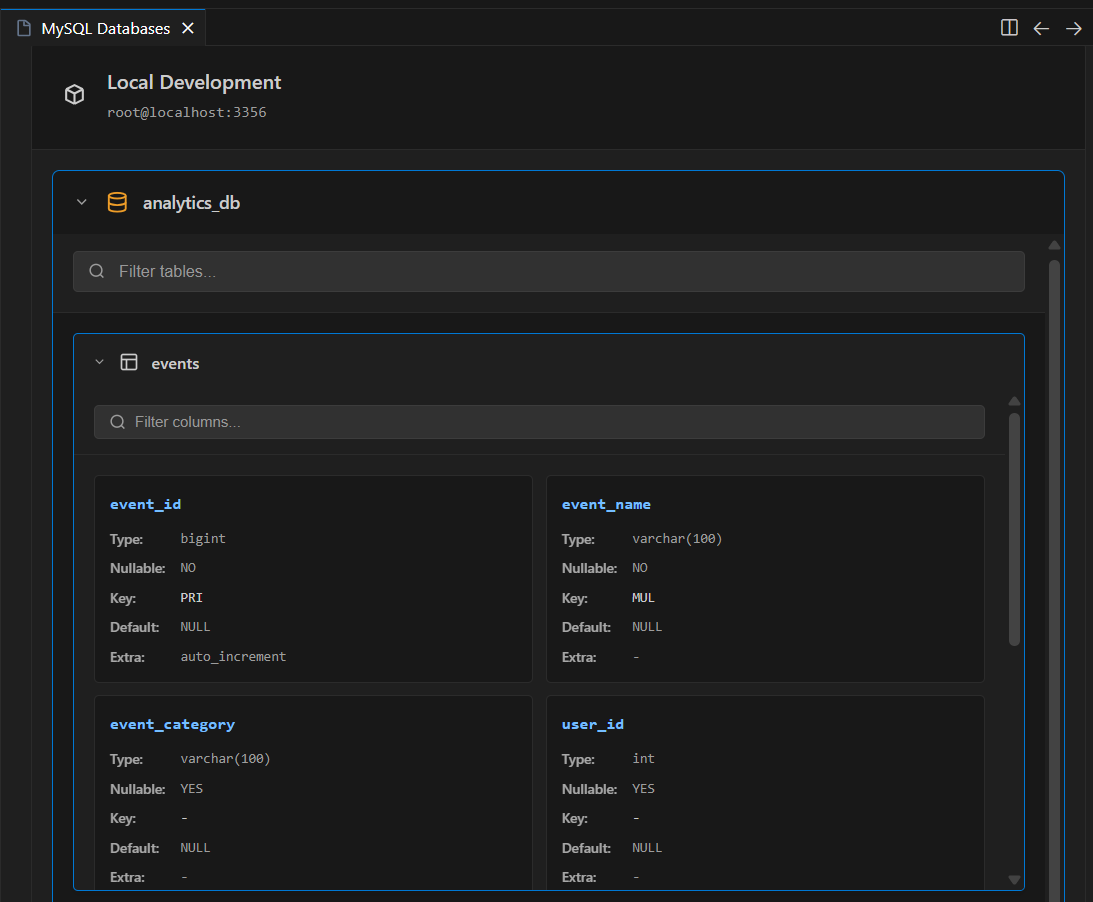Screen dimensions: 1093x902
Task: Select the analytics_db database name
Action: click(x=191, y=203)
